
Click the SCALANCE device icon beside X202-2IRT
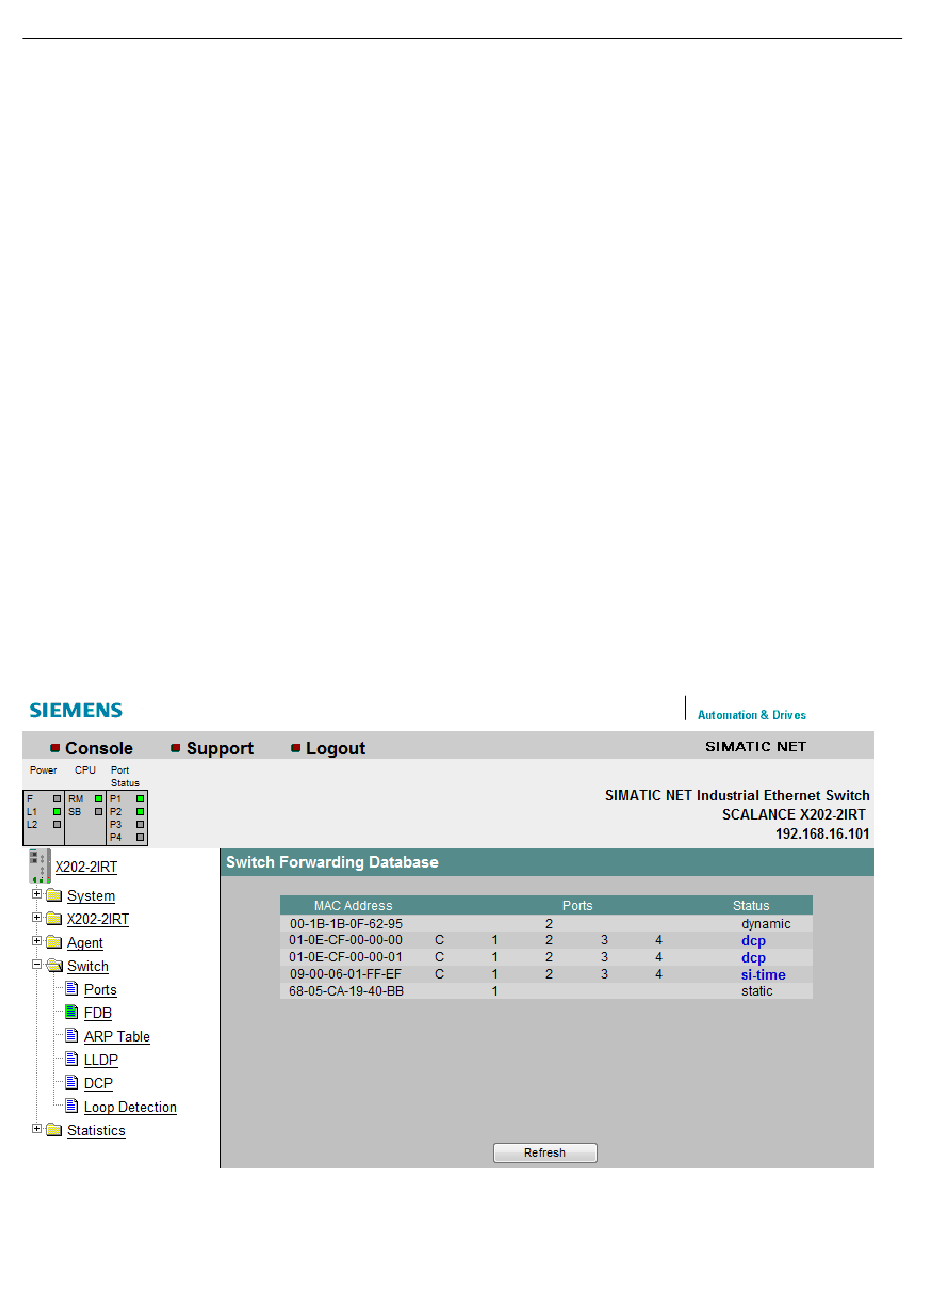[40, 865]
